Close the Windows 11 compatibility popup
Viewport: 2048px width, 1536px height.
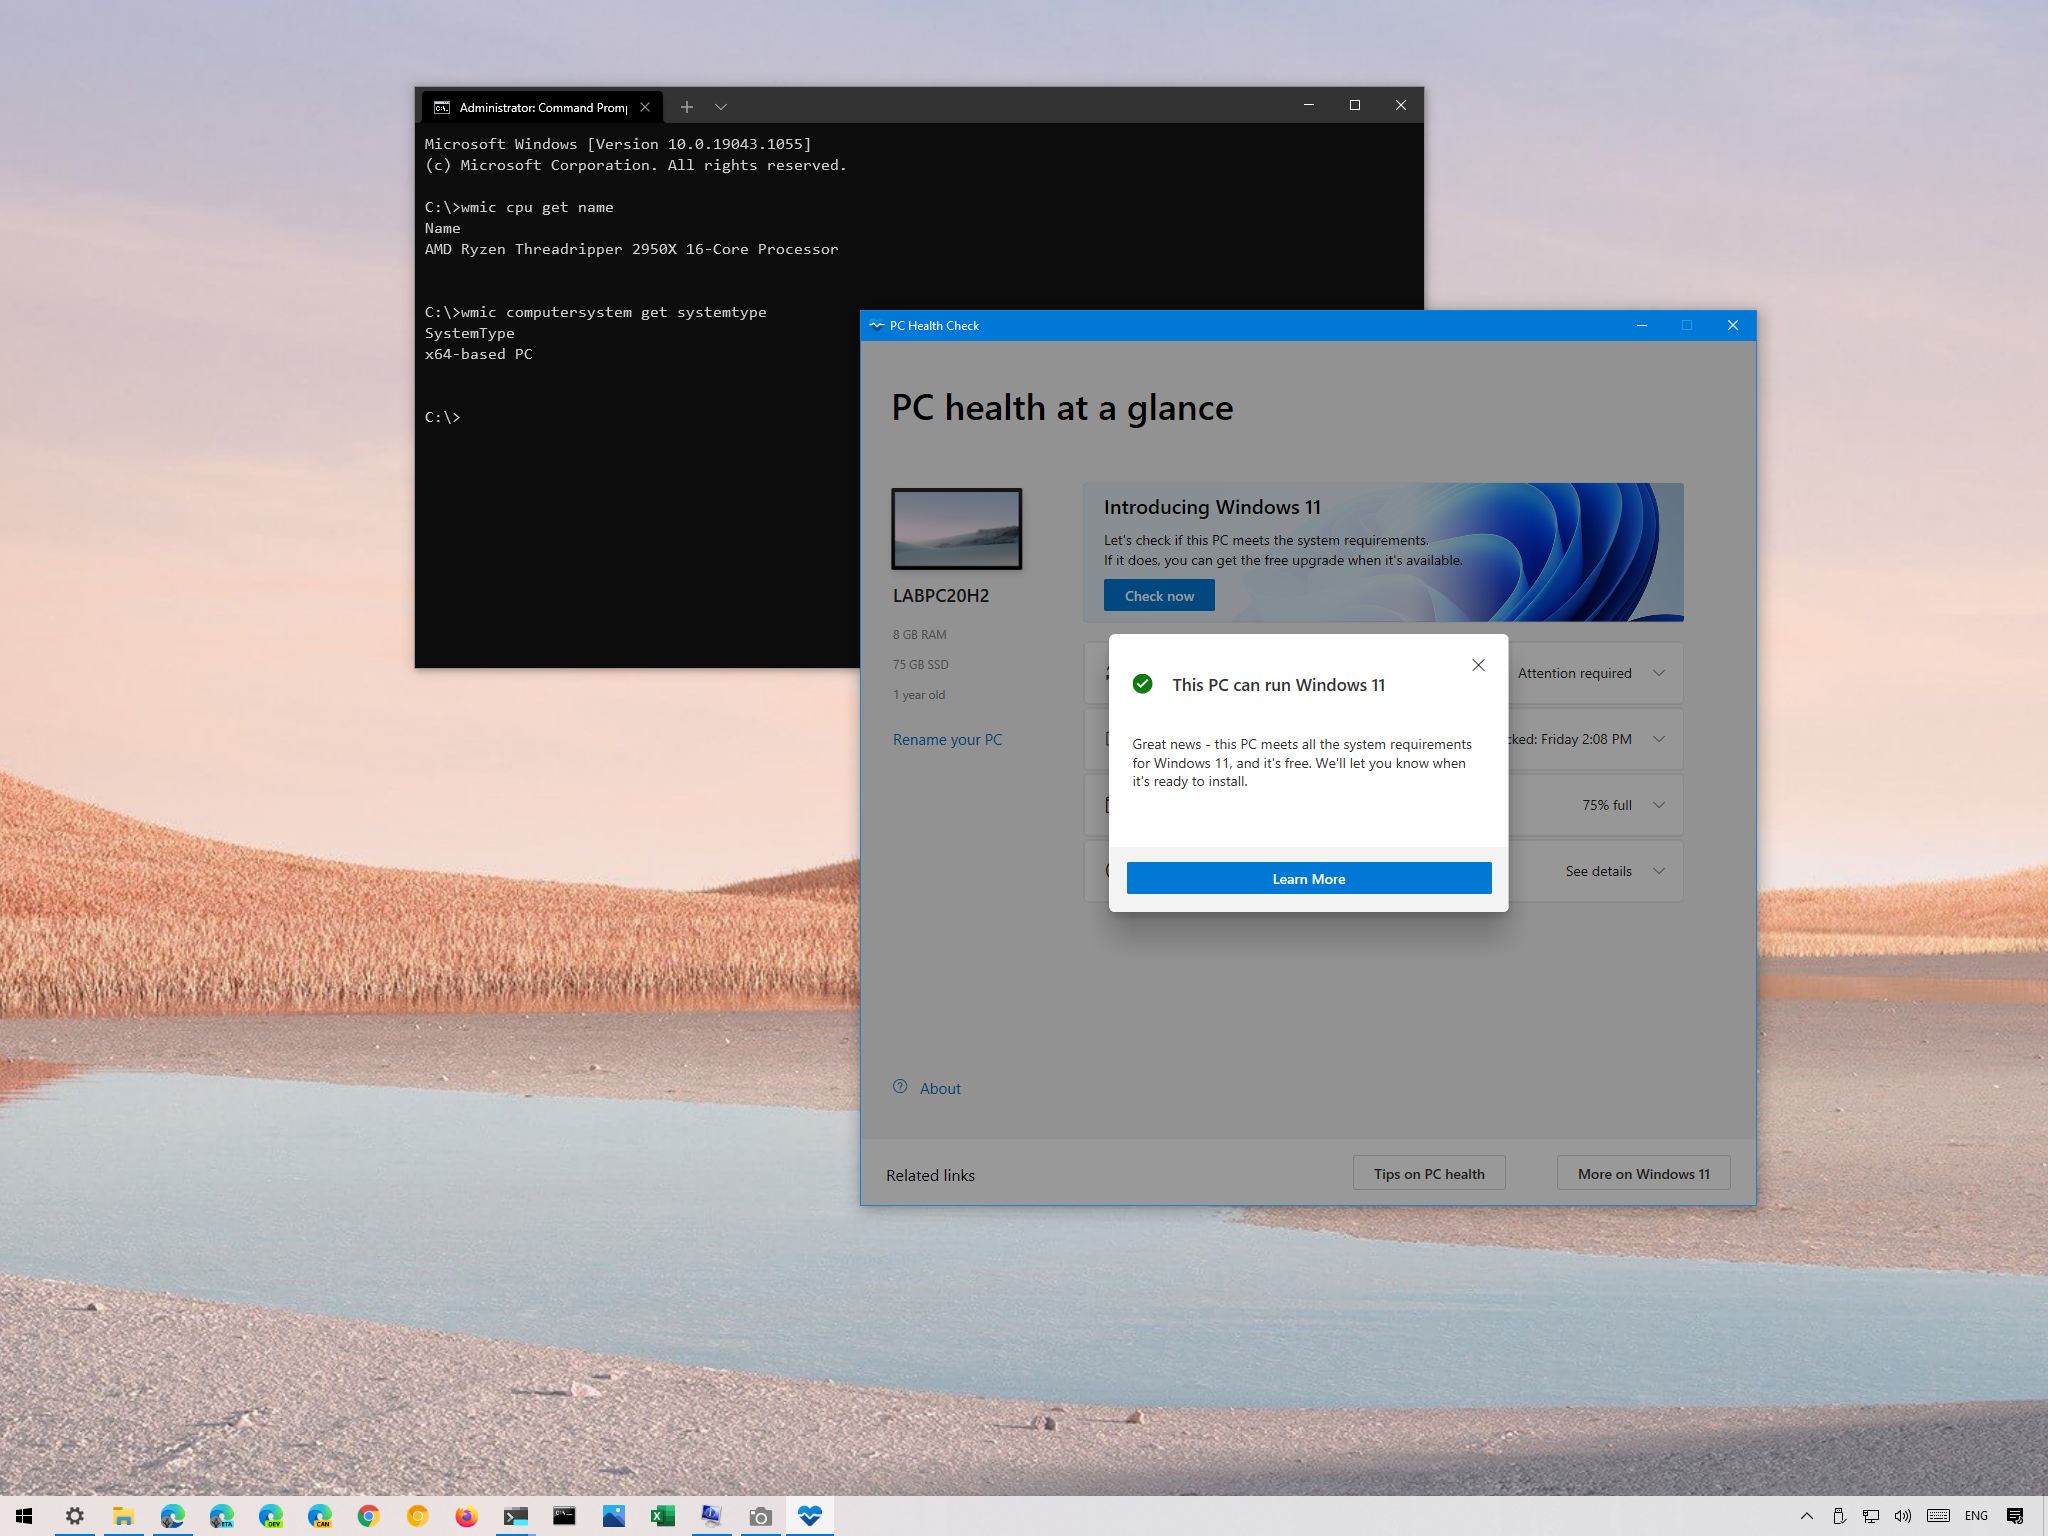(x=1477, y=665)
